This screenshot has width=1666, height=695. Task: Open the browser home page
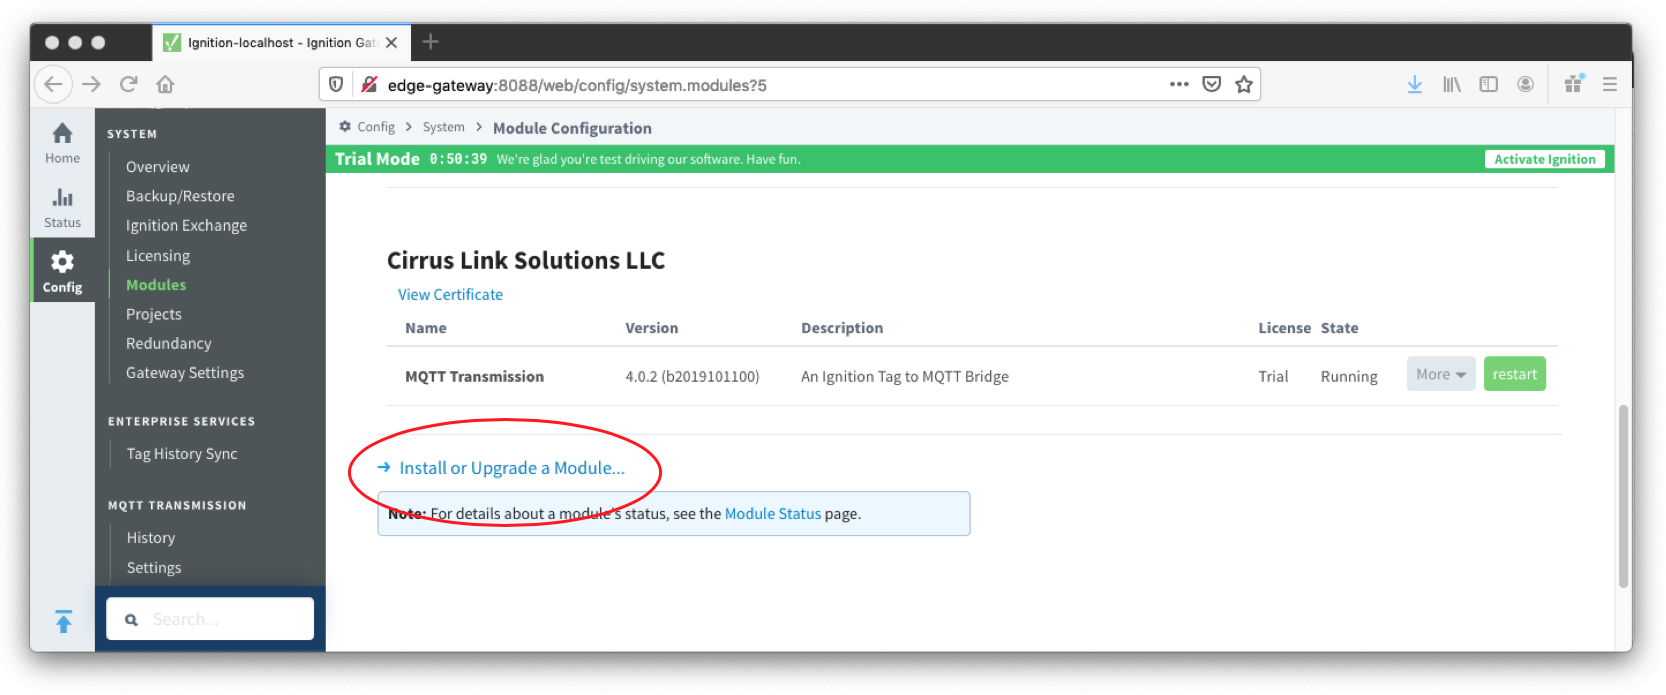[165, 84]
